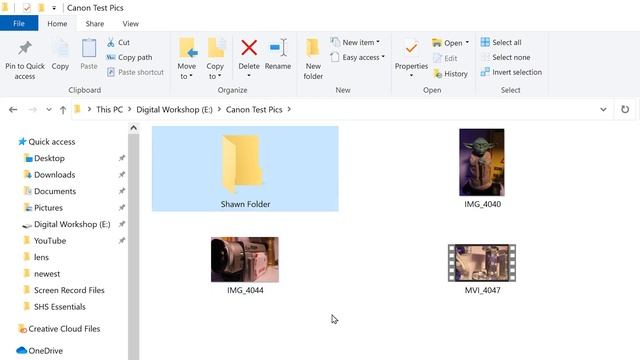Viewport: 640px width, 360px height.
Task: Select the Shawn Folder item
Action: pyautogui.click(x=245, y=169)
